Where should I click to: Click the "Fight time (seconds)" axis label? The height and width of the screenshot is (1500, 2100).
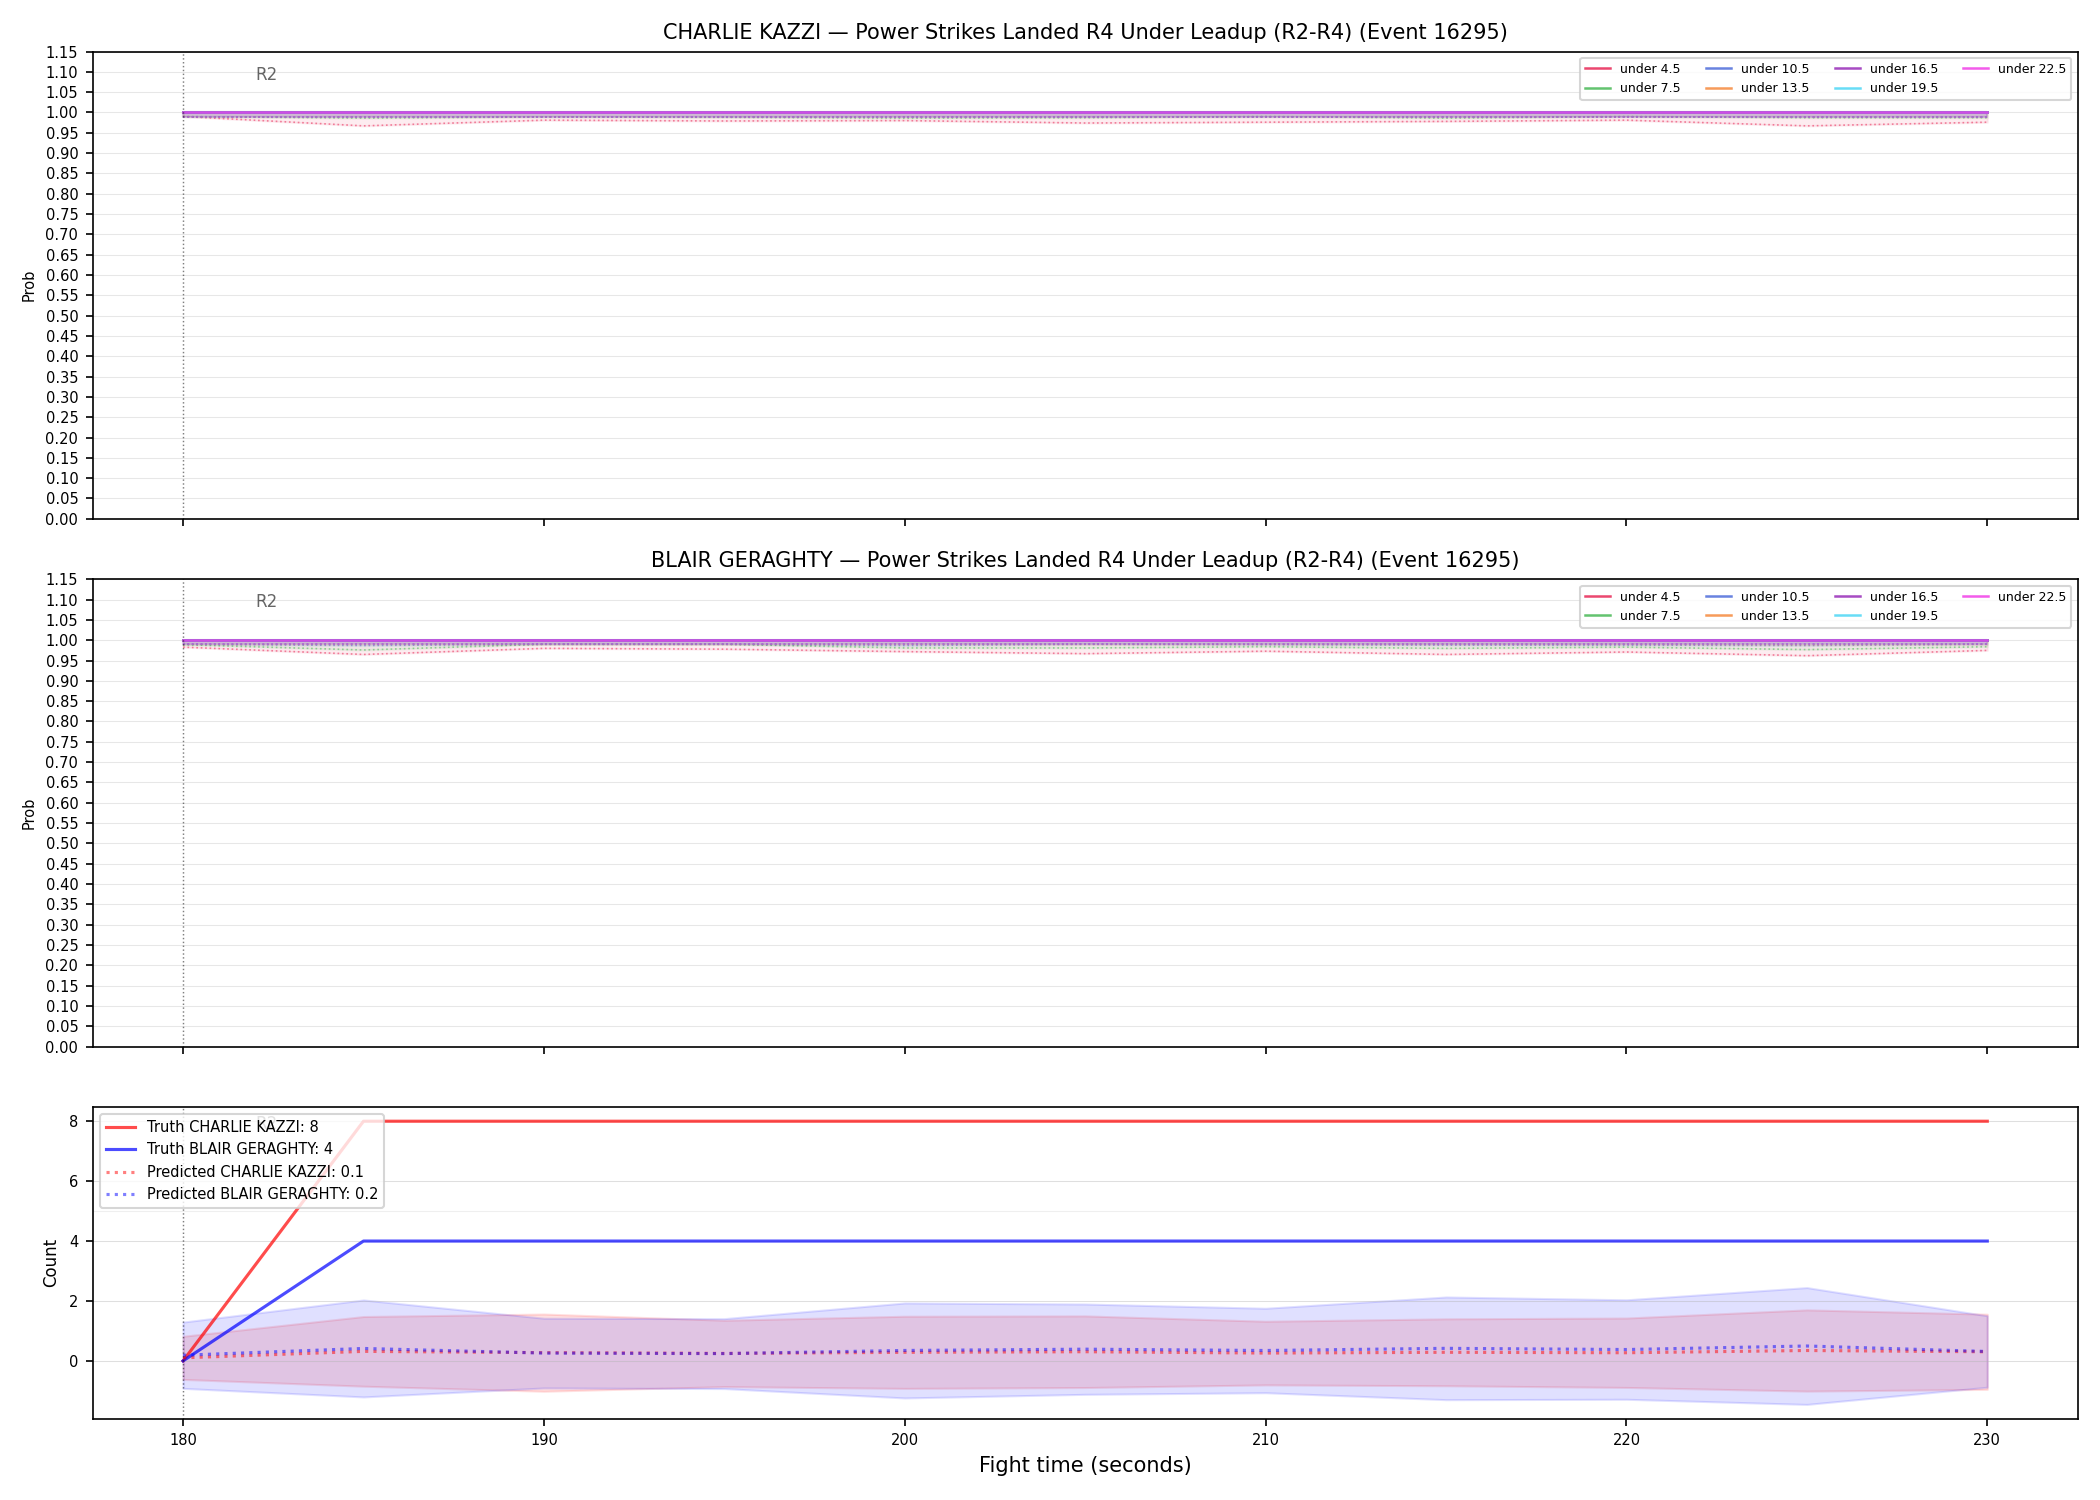coord(1085,1465)
